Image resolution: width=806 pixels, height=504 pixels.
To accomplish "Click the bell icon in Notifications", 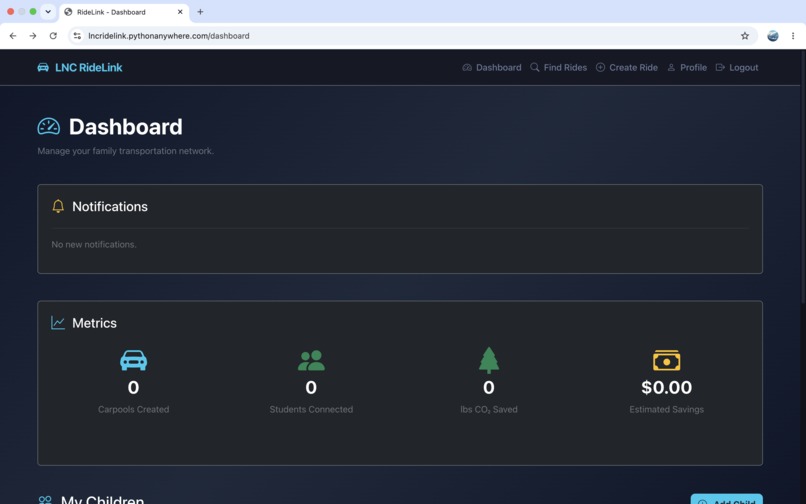I will pyautogui.click(x=58, y=206).
